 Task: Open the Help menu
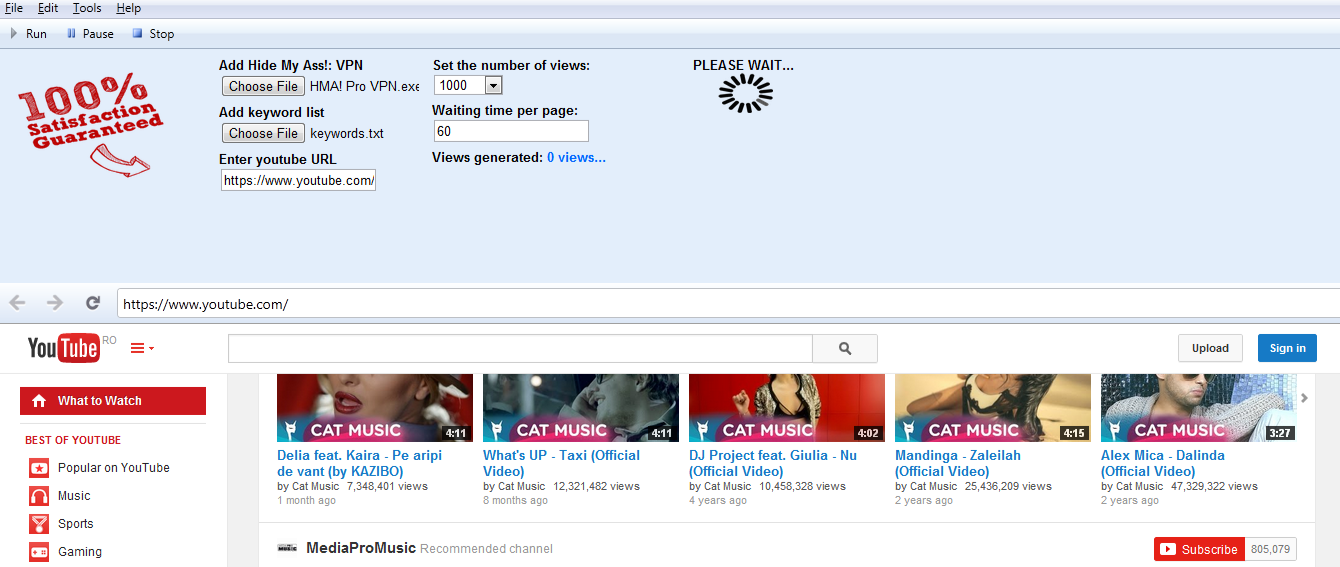click(128, 8)
